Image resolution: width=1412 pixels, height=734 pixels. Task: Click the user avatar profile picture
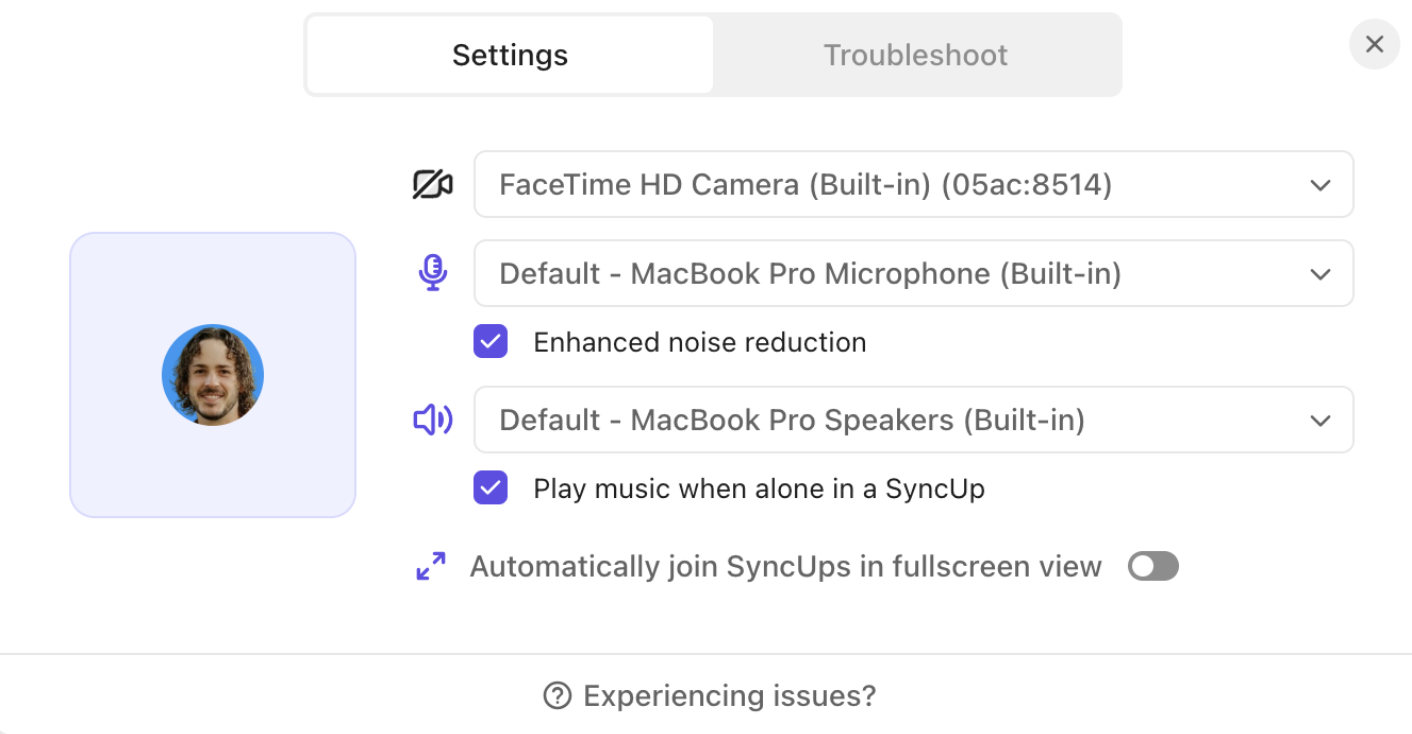point(213,375)
